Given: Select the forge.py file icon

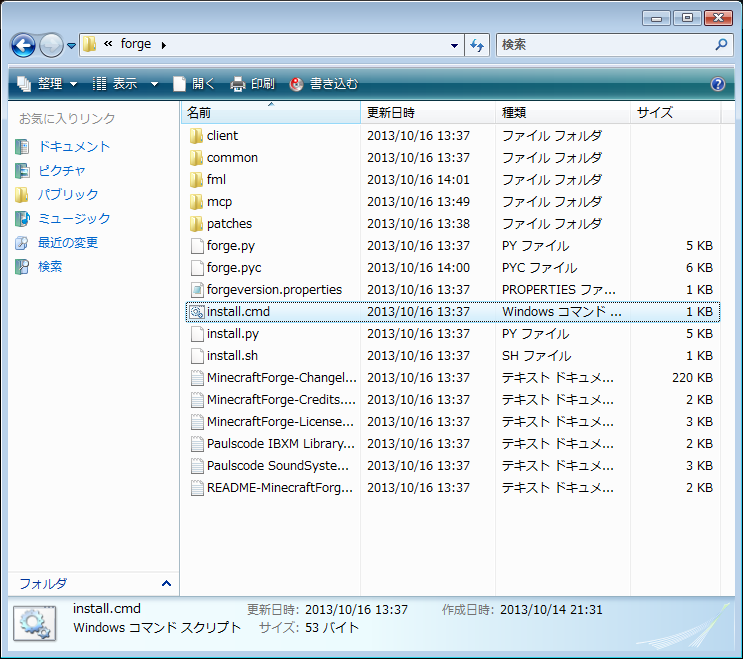Looking at the screenshot, I should tap(197, 246).
